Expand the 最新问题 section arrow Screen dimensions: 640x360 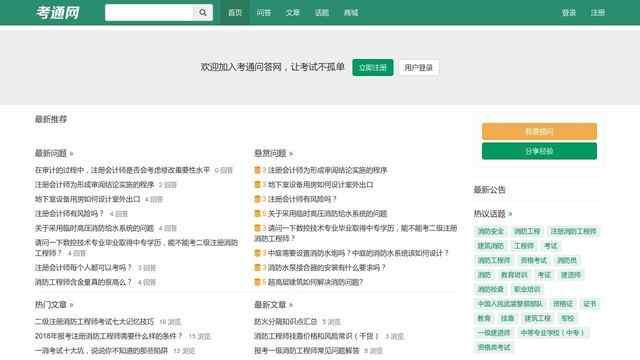[71, 154]
